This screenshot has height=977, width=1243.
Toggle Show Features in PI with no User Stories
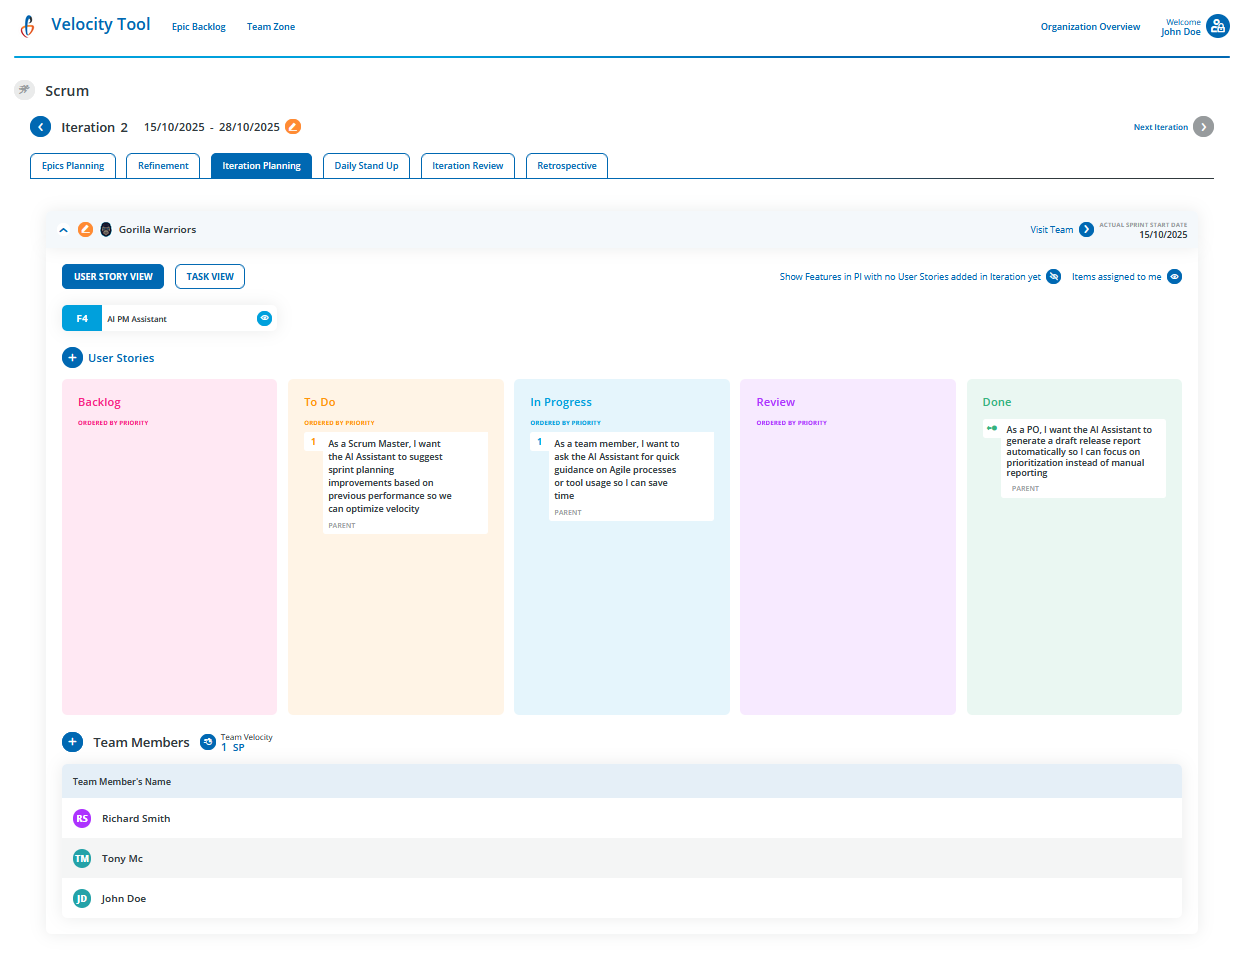[1052, 276]
